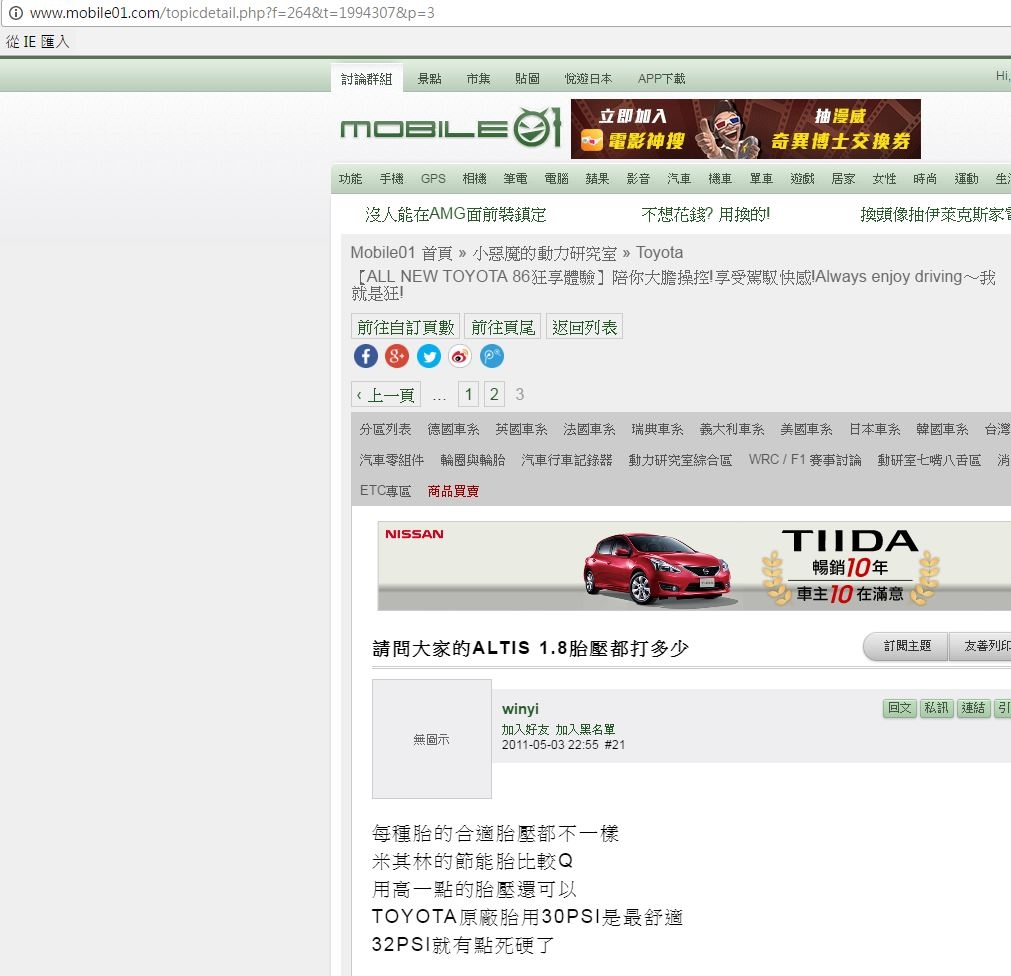Image resolution: width=1011 pixels, height=976 pixels.
Task: Open 法國車系 subforum
Action: pos(589,429)
